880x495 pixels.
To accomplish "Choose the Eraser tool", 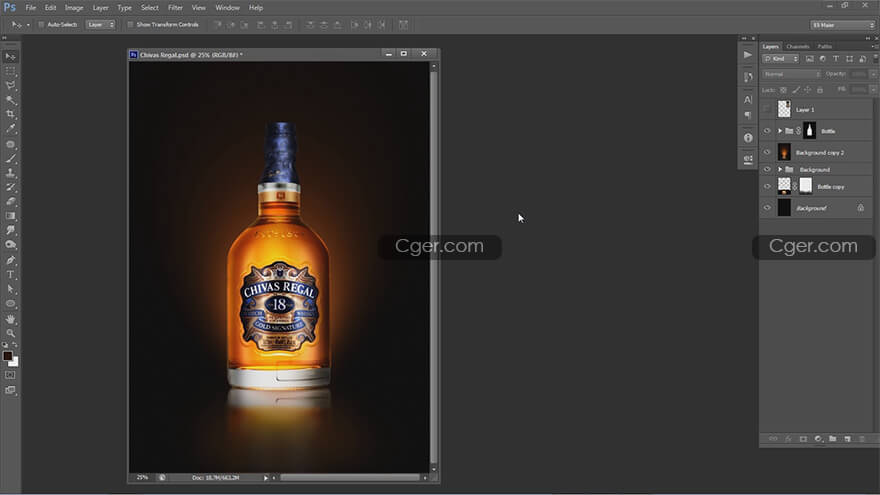I will click(10, 201).
